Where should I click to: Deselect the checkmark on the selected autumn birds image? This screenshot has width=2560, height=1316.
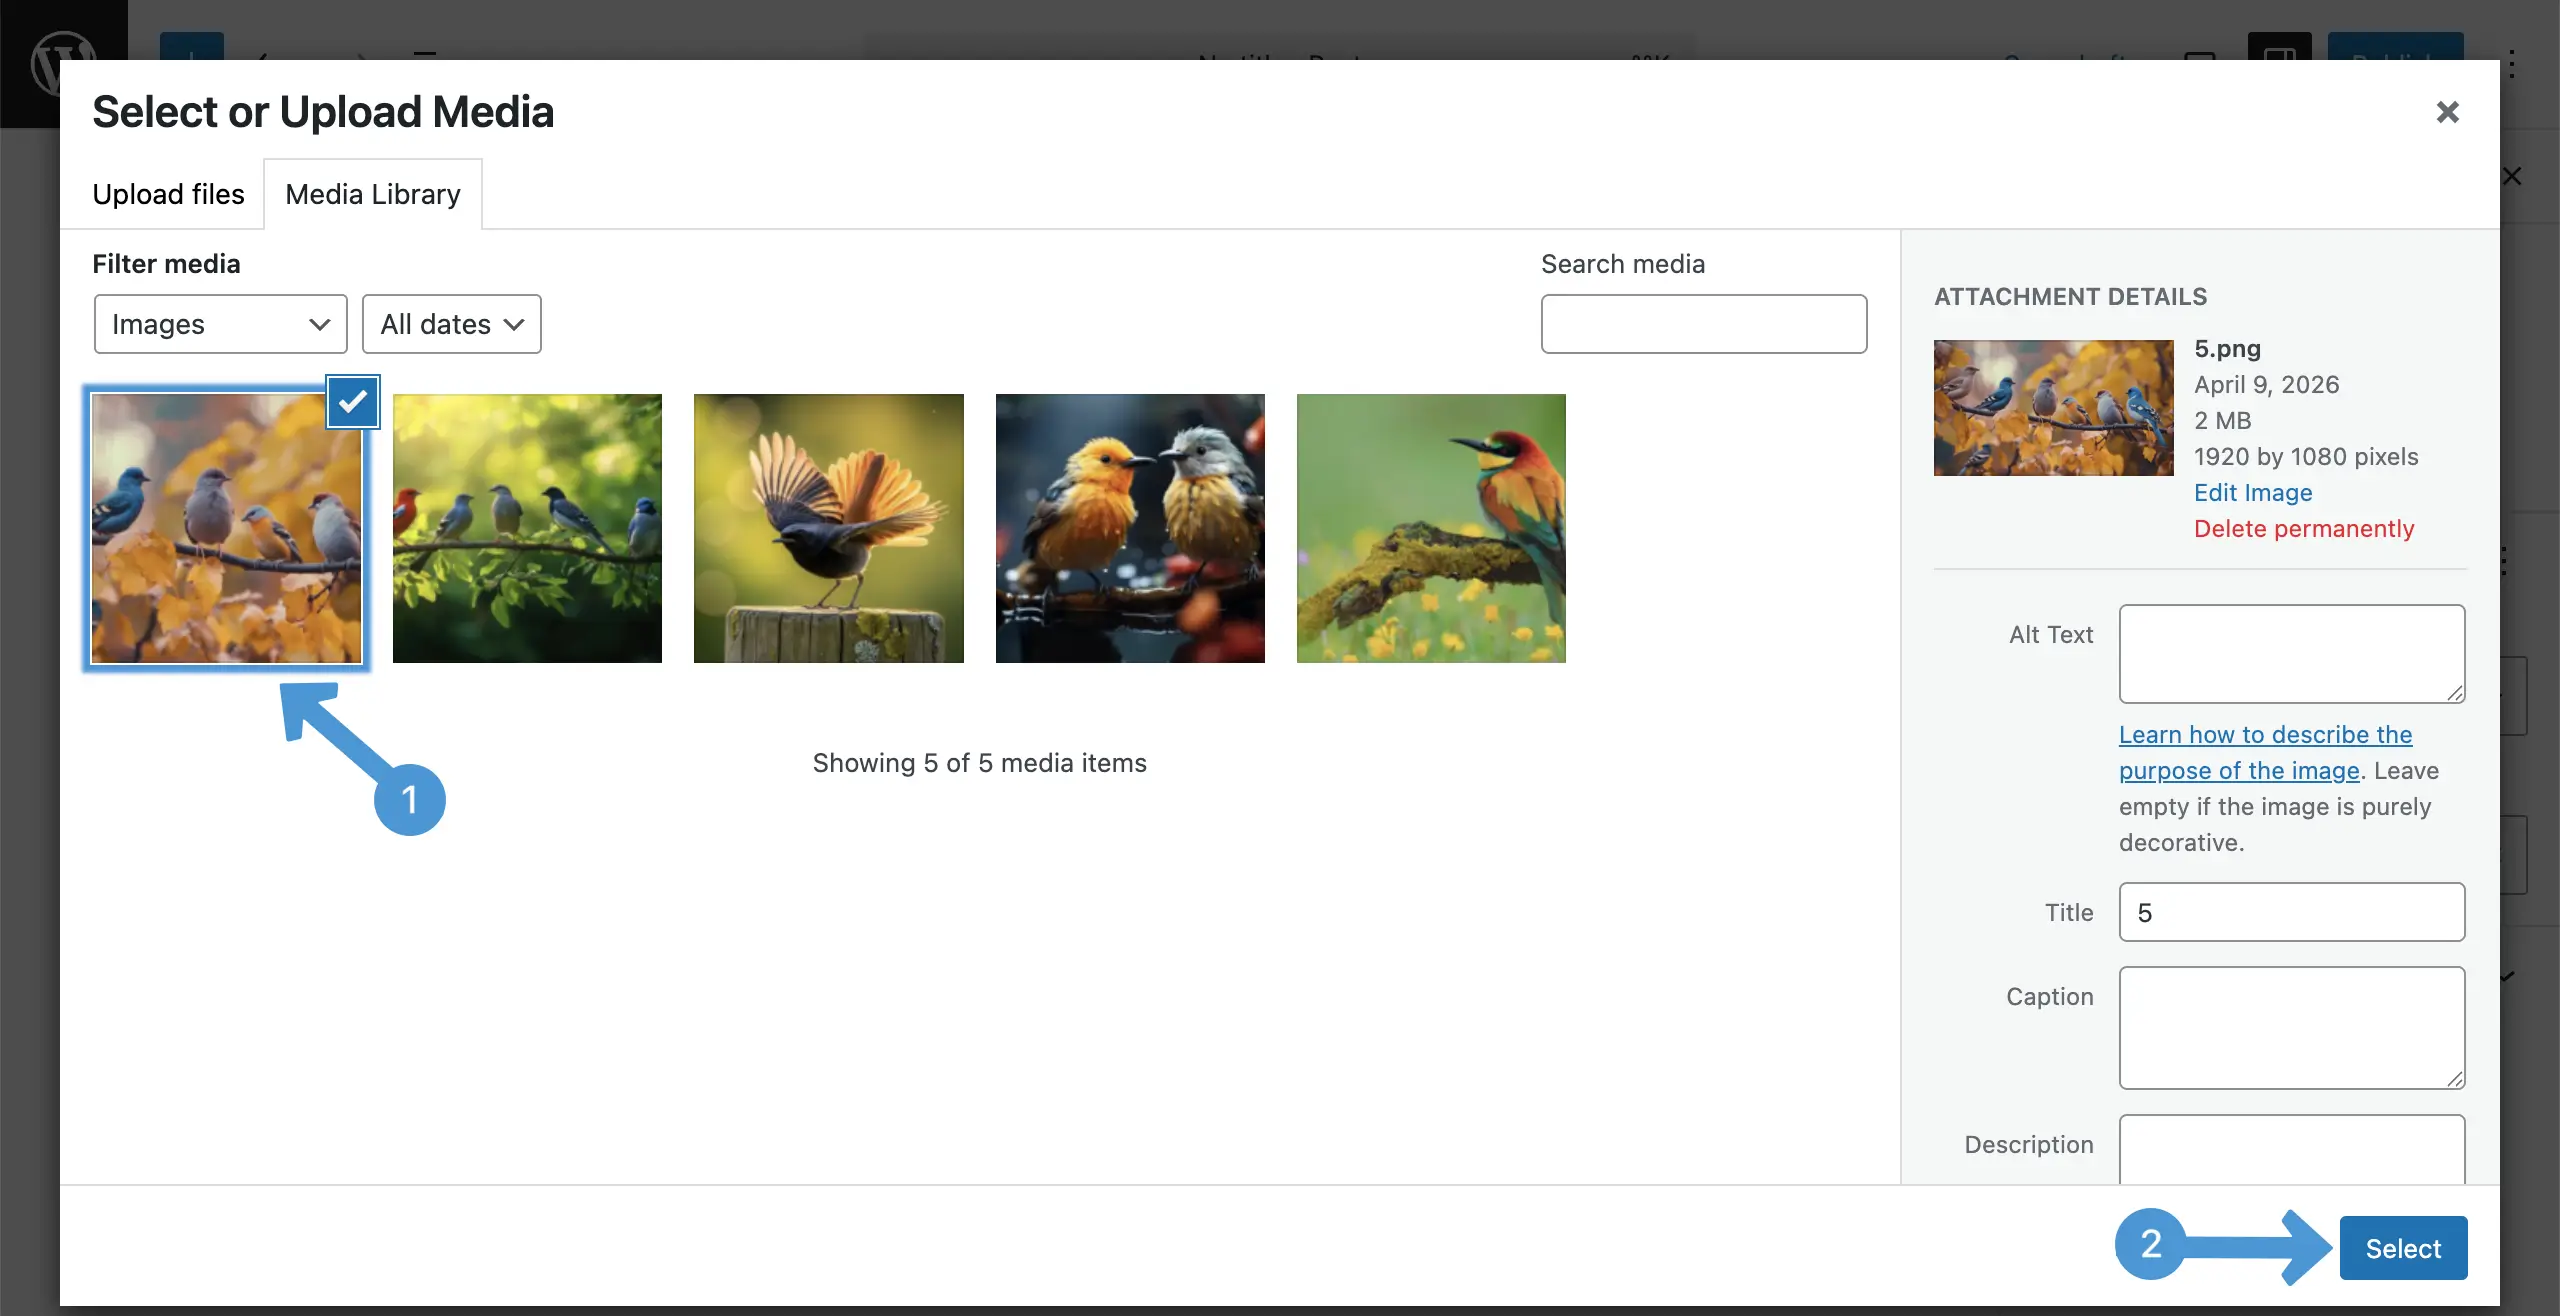click(352, 401)
